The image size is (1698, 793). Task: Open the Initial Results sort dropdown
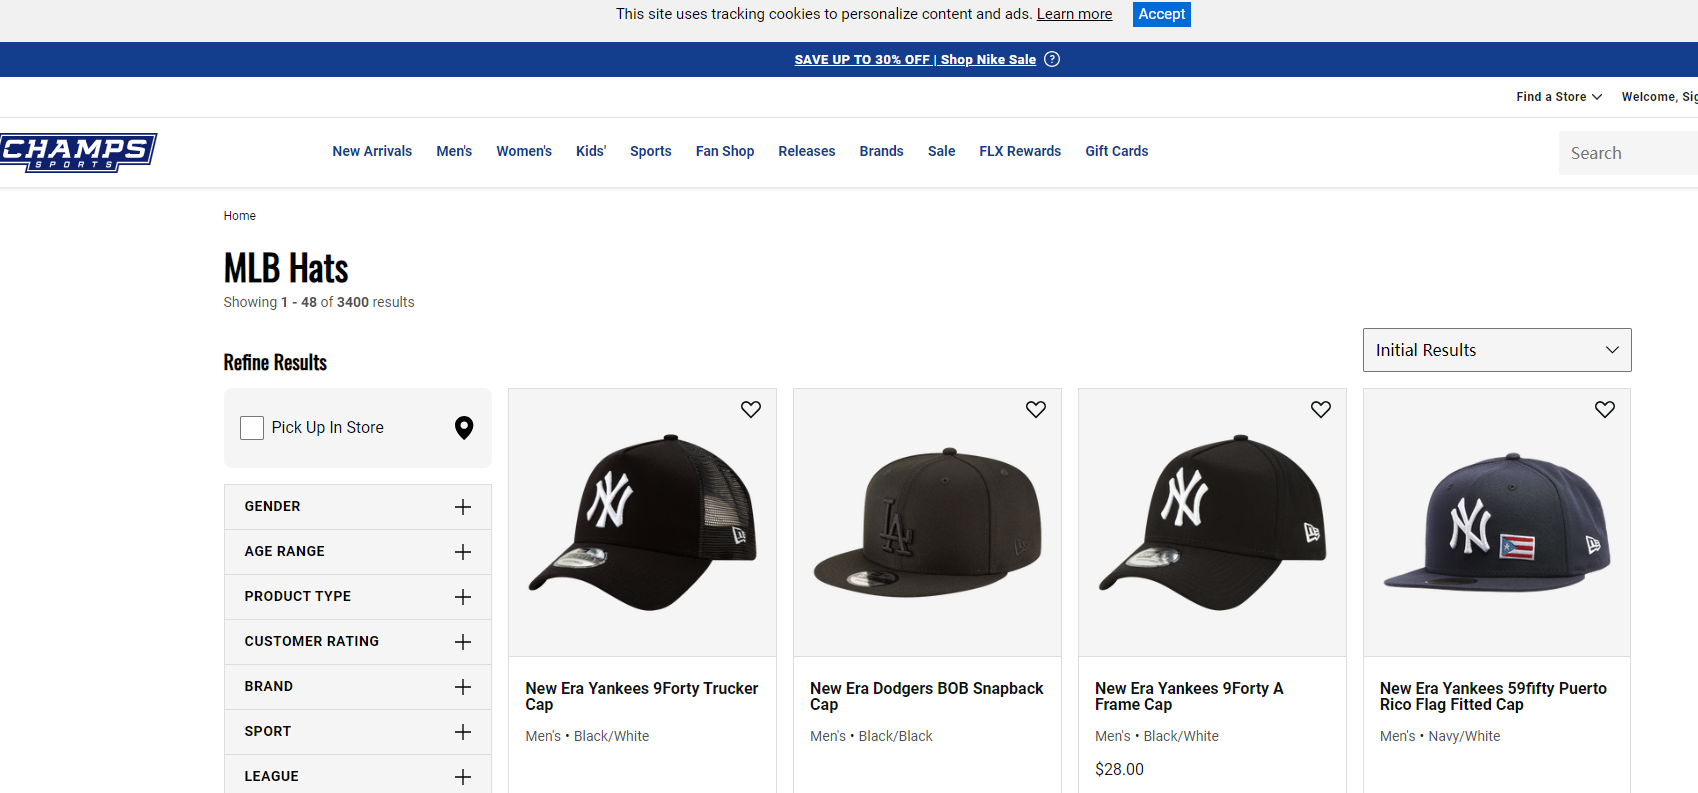point(1497,350)
